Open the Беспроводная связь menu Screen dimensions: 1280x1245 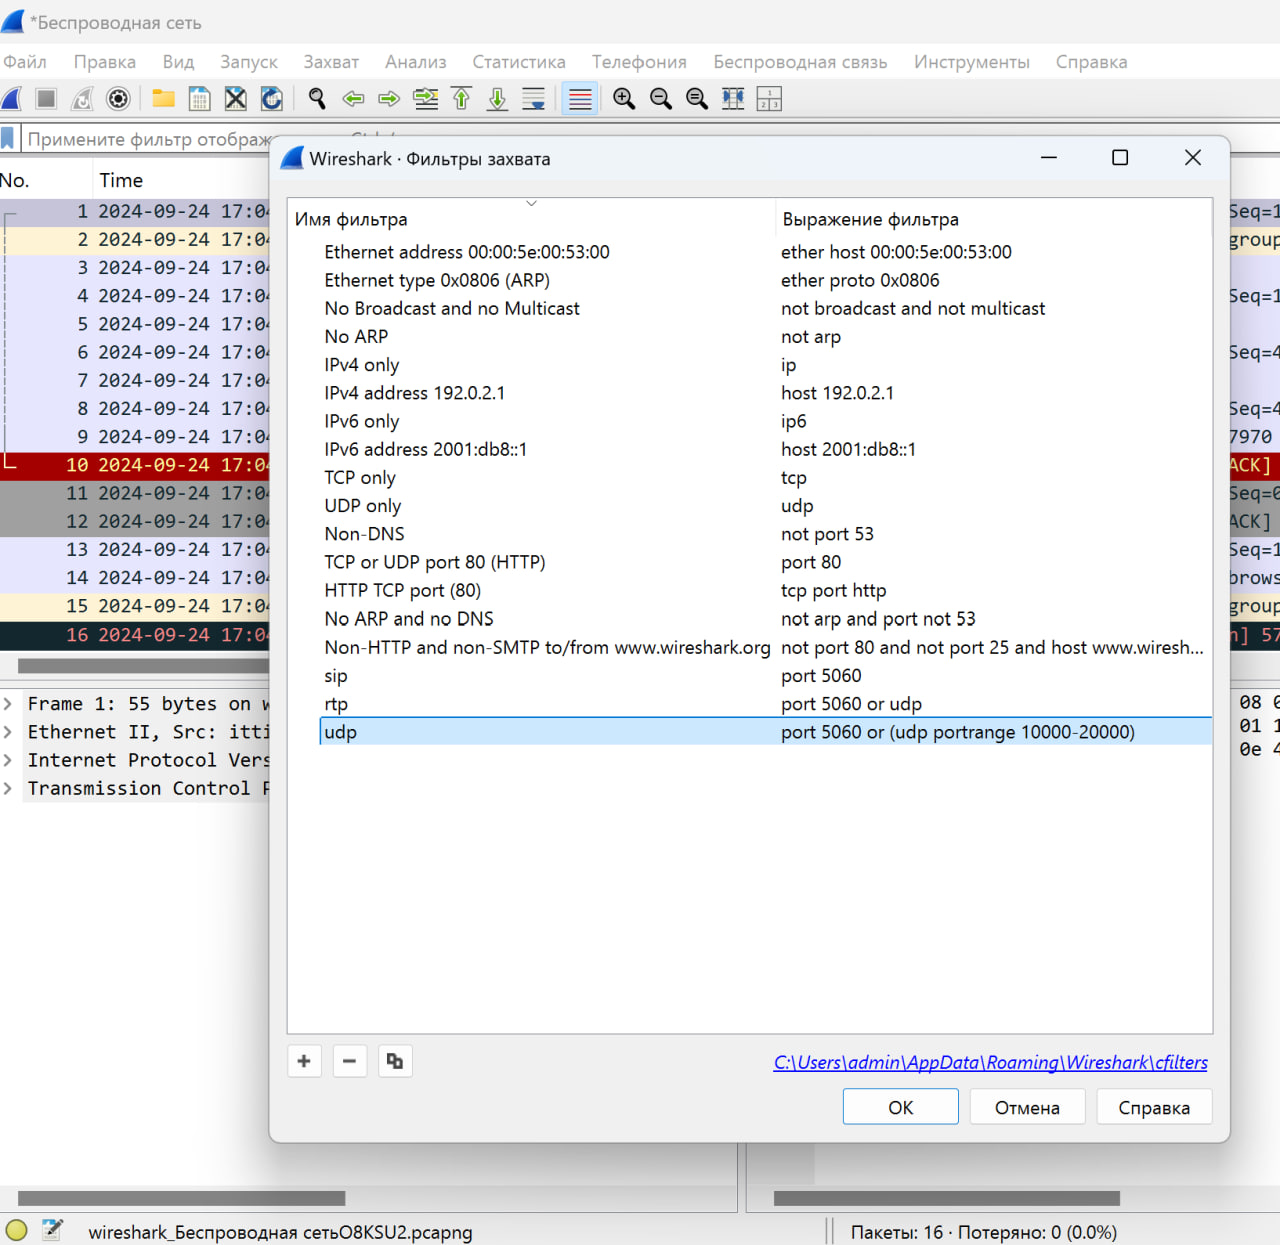(800, 62)
